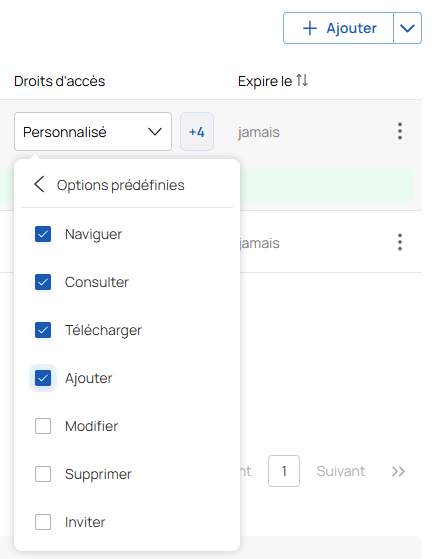Open the Ajouter split-button dropdown arrow
This screenshot has height=559, width=432.
pos(407,28)
